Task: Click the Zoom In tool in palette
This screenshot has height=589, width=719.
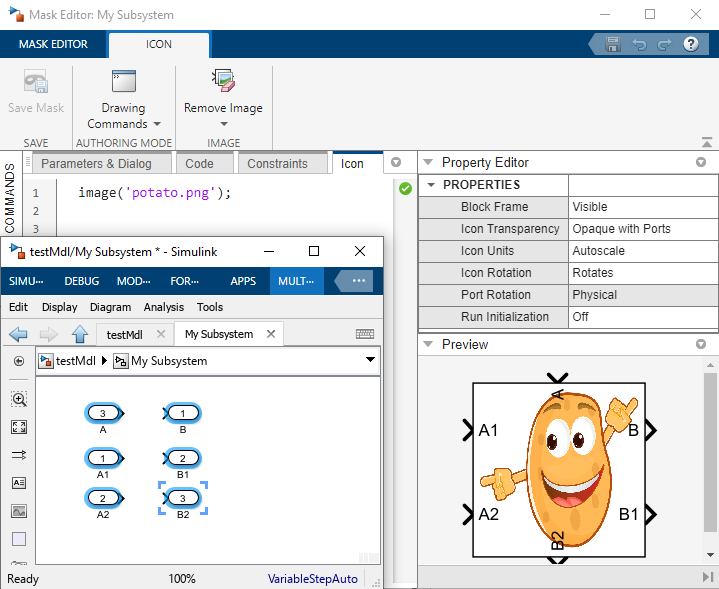Action: 19,399
